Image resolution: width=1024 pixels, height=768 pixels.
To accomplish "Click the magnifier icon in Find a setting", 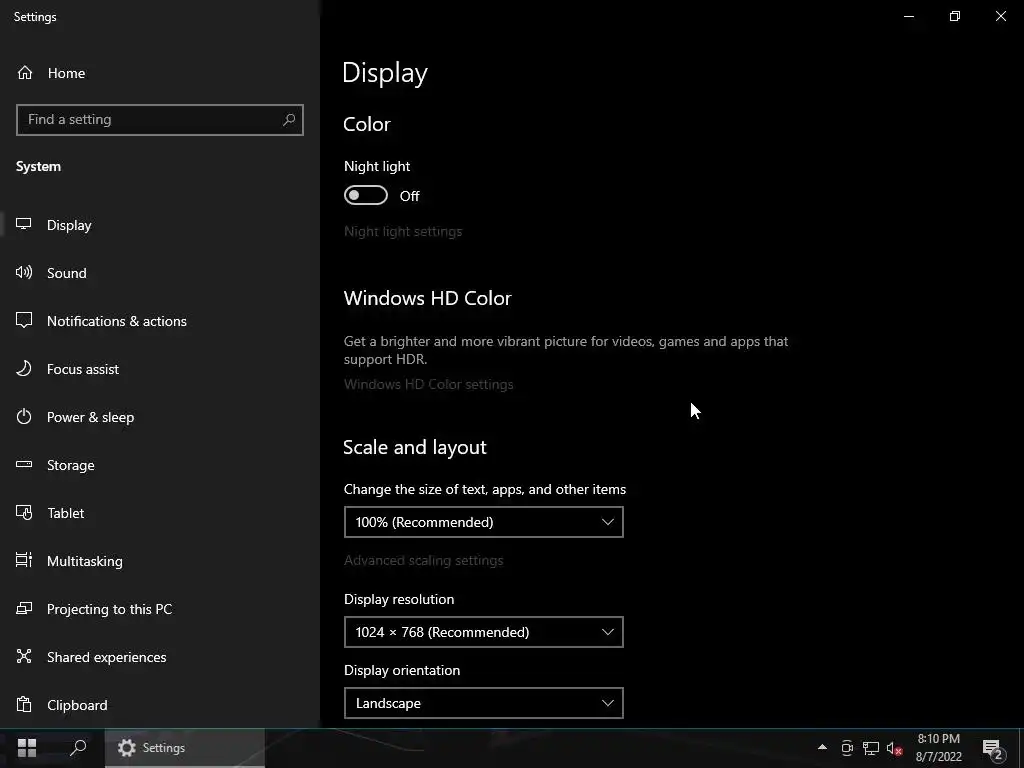I will (x=289, y=120).
